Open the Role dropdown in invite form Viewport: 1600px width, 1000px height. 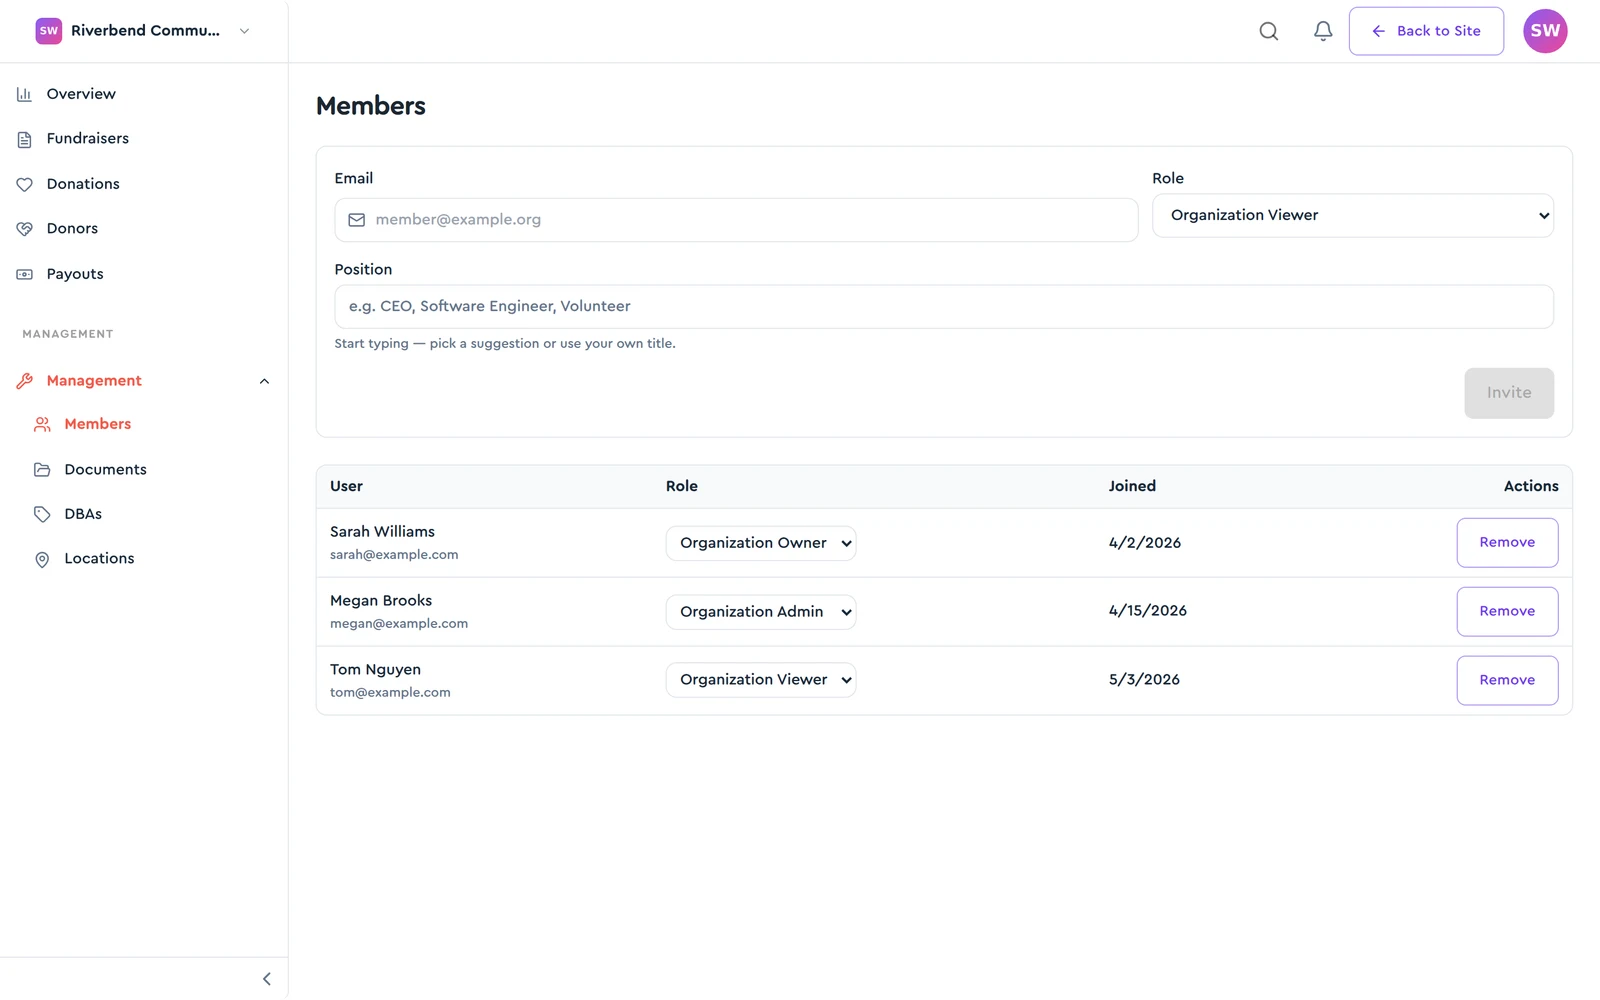click(1353, 215)
